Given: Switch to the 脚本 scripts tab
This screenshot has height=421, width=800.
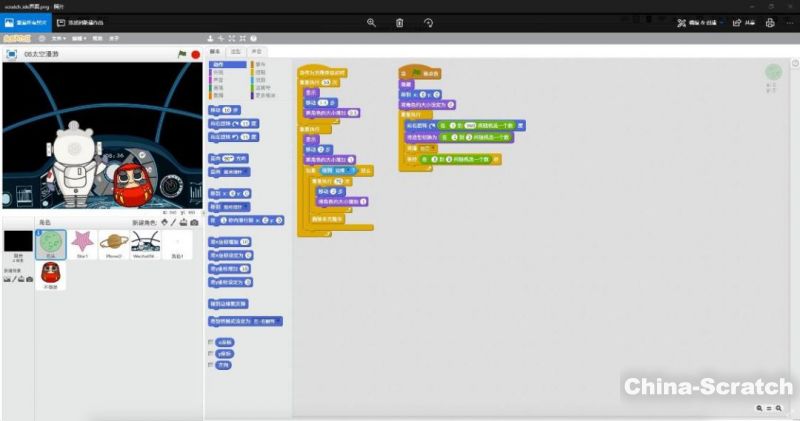Looking at the screenshot, I should 215,52.
